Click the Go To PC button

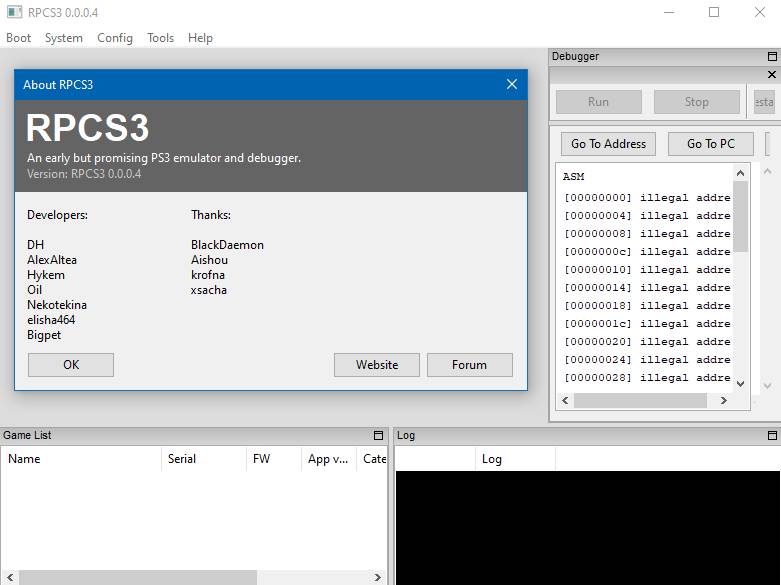(x=711, y=144)
